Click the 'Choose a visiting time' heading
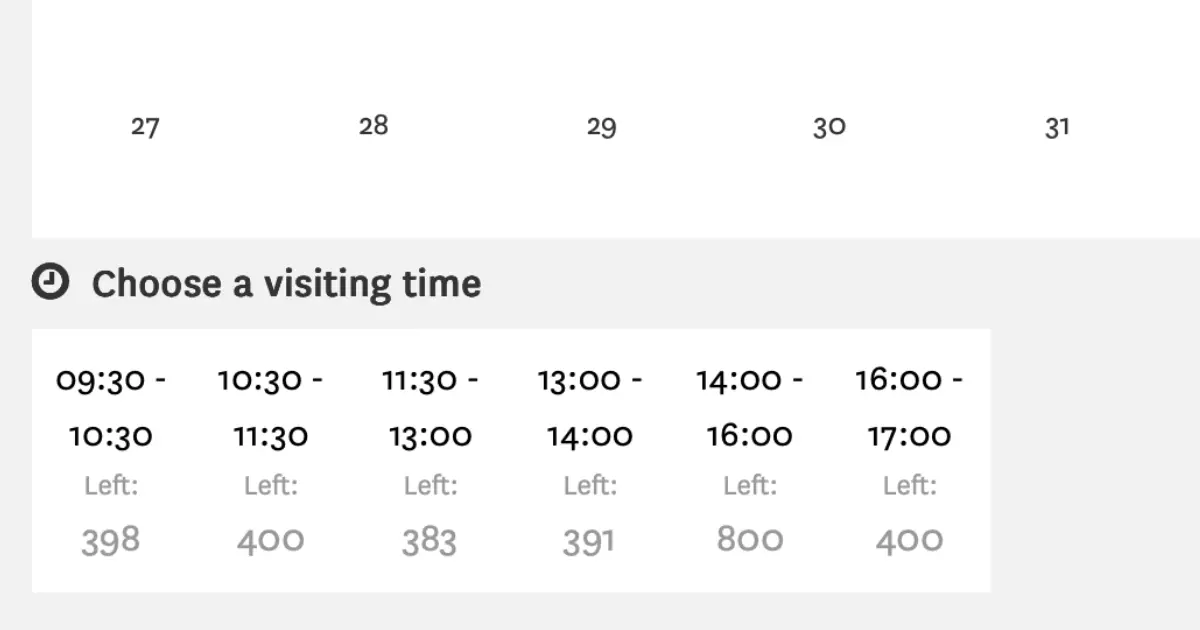 [x=286, y=283]
